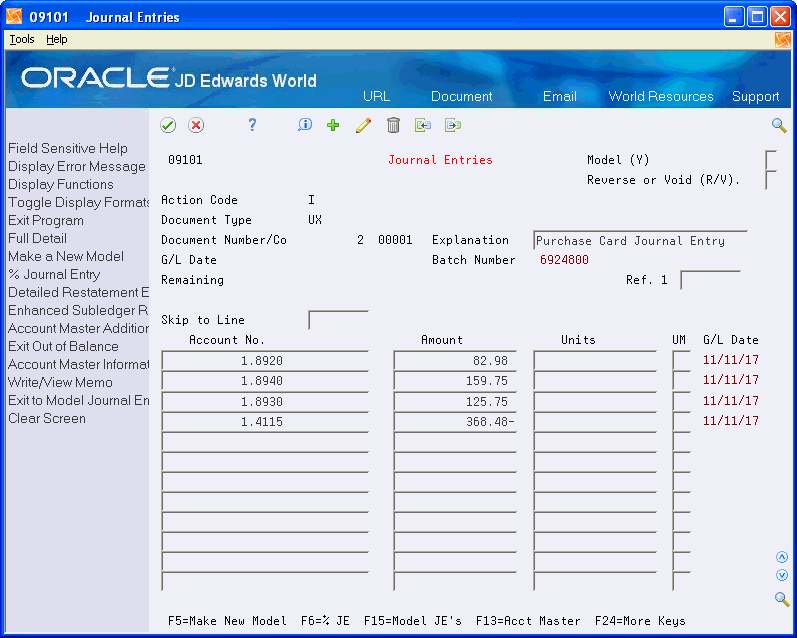
Task: Click F5=Make New Model function key
Action: point(227,621)
